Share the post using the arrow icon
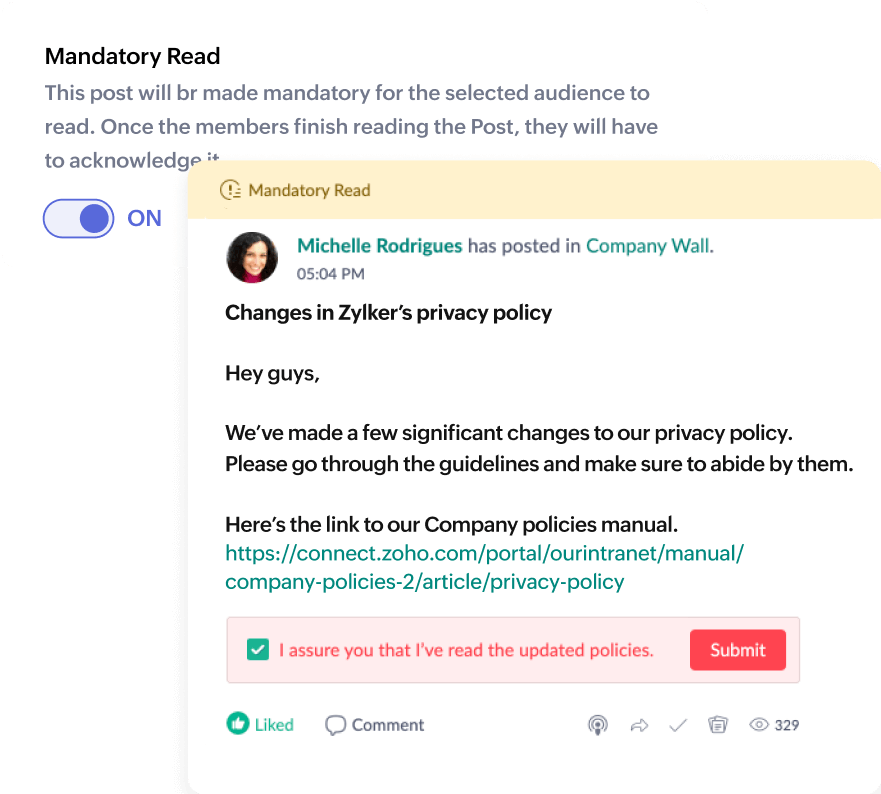Image resolution: width=881 pixels, height=794 pixels. 639,725
